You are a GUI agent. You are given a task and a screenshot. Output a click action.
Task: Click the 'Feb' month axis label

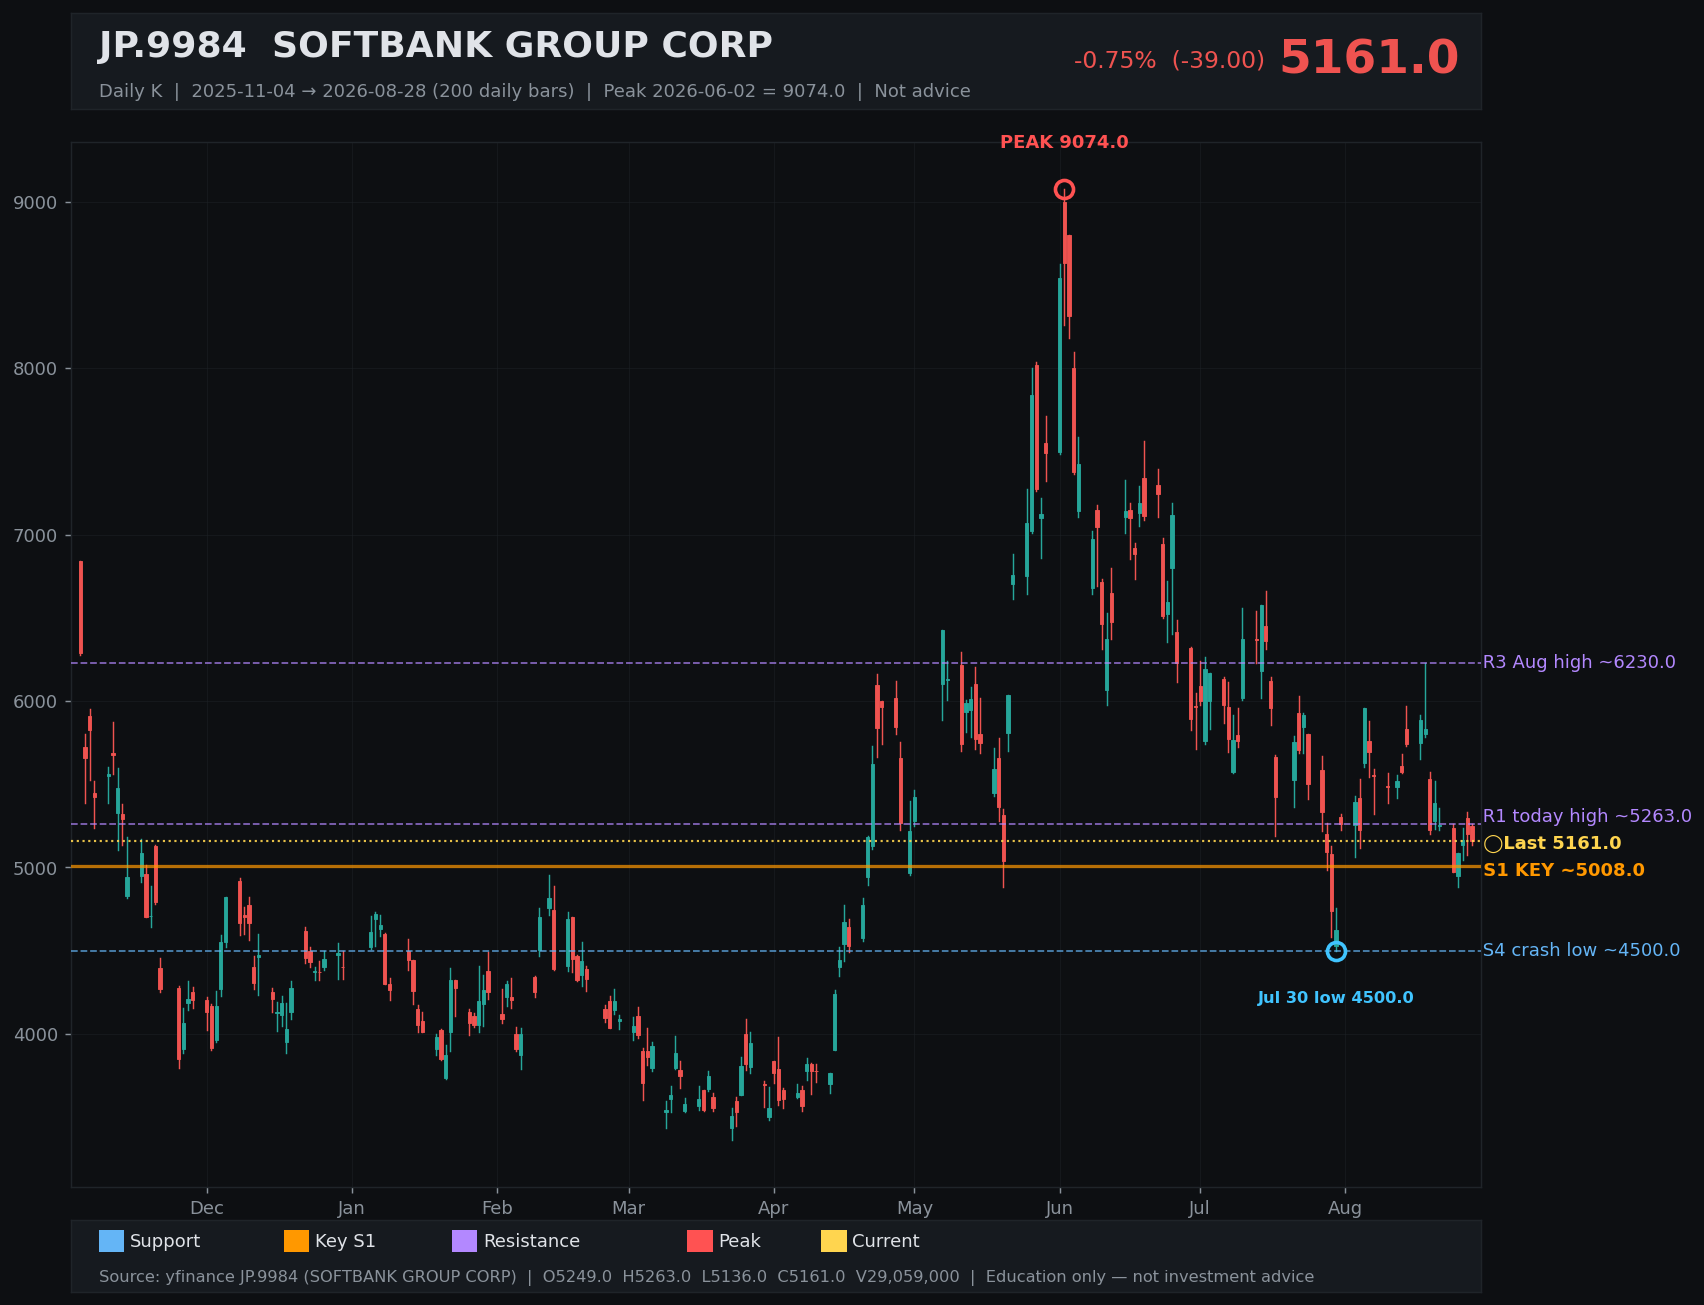click(x=497, y=1208)
